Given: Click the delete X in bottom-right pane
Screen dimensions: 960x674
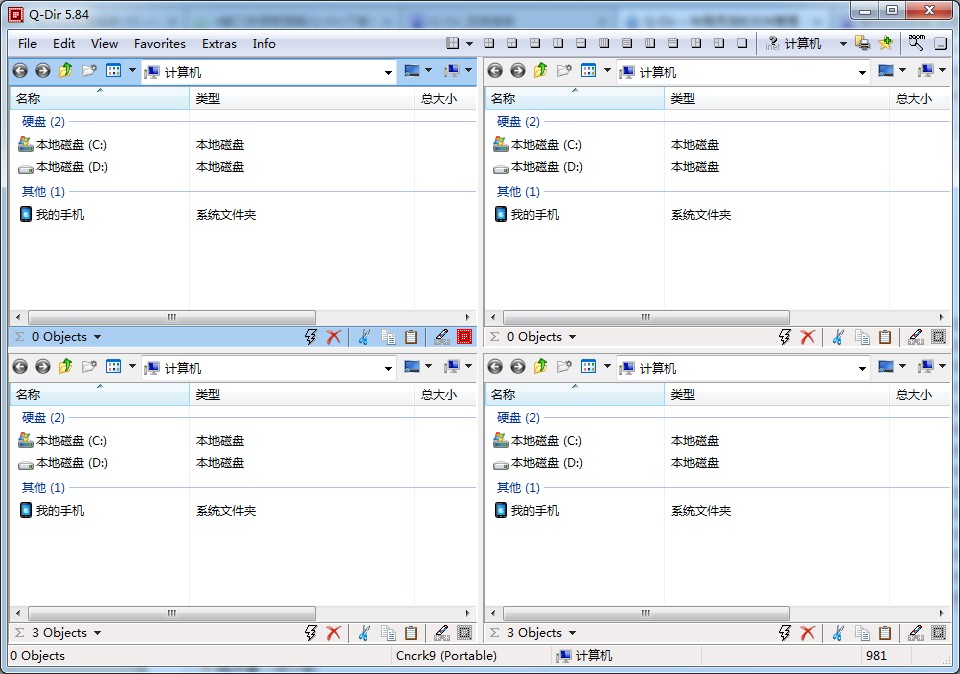Looking at the screenshot, I should [808, 632].
